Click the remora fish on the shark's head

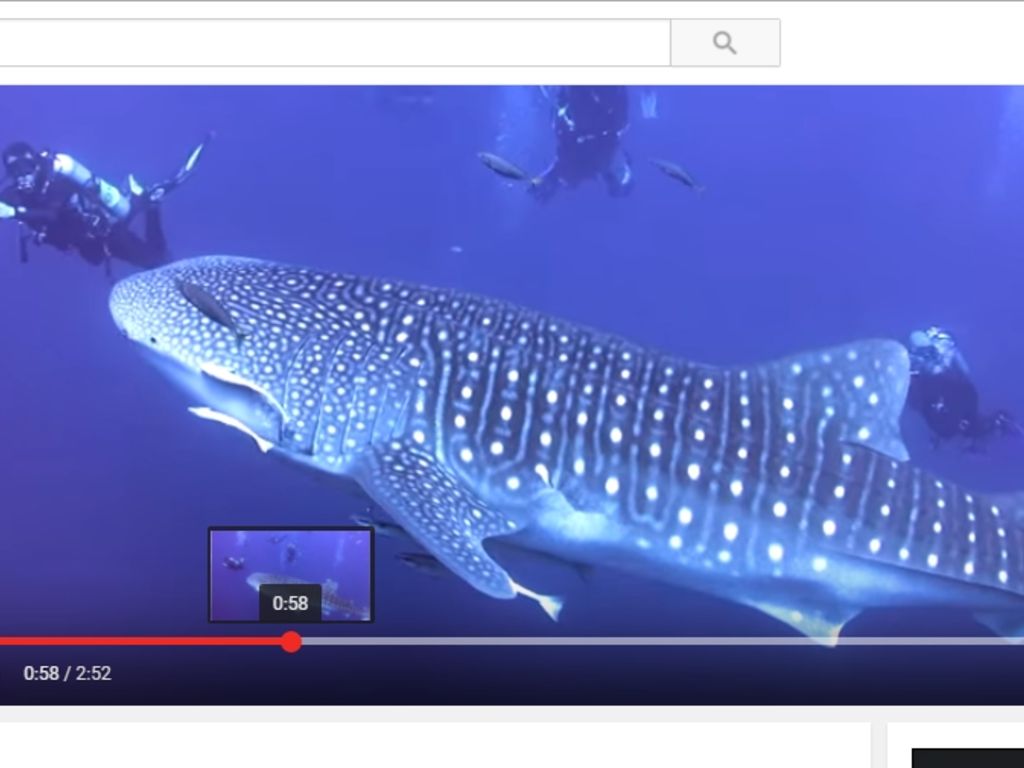click(x=210, y=307)
